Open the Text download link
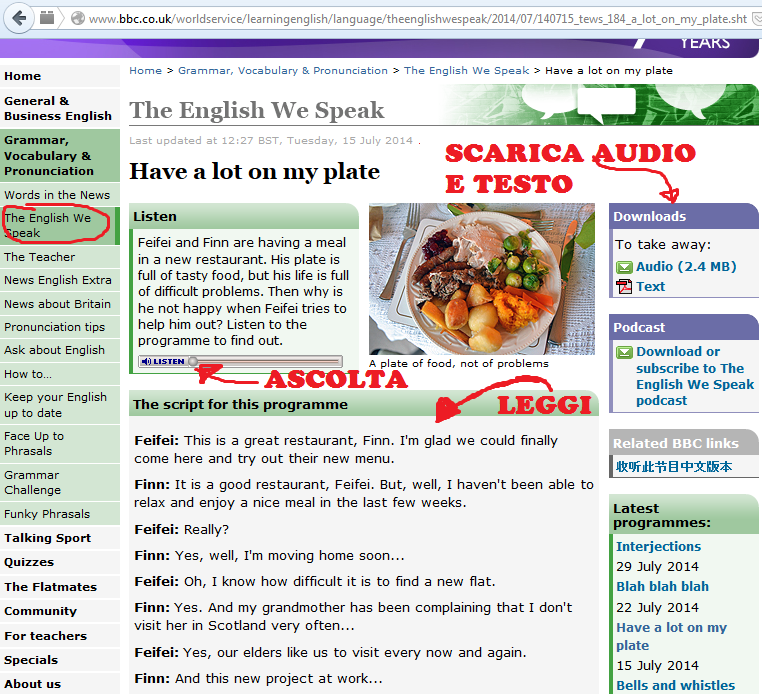Image resolution: width=762 pixels, height=694 pixels. [650, 287]
